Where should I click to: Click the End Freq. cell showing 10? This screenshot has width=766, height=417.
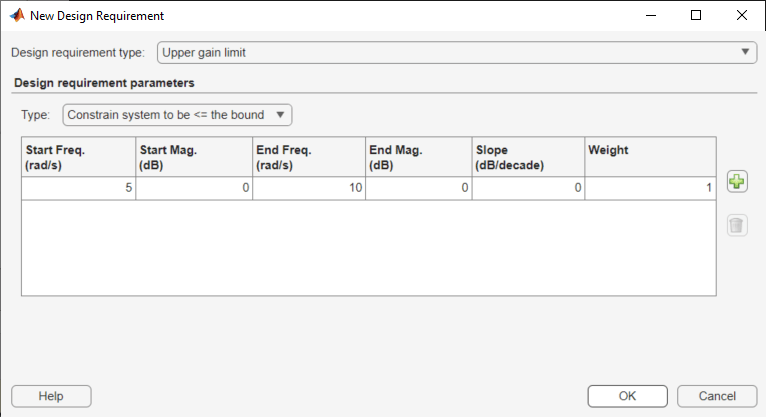tap(308, 188)
